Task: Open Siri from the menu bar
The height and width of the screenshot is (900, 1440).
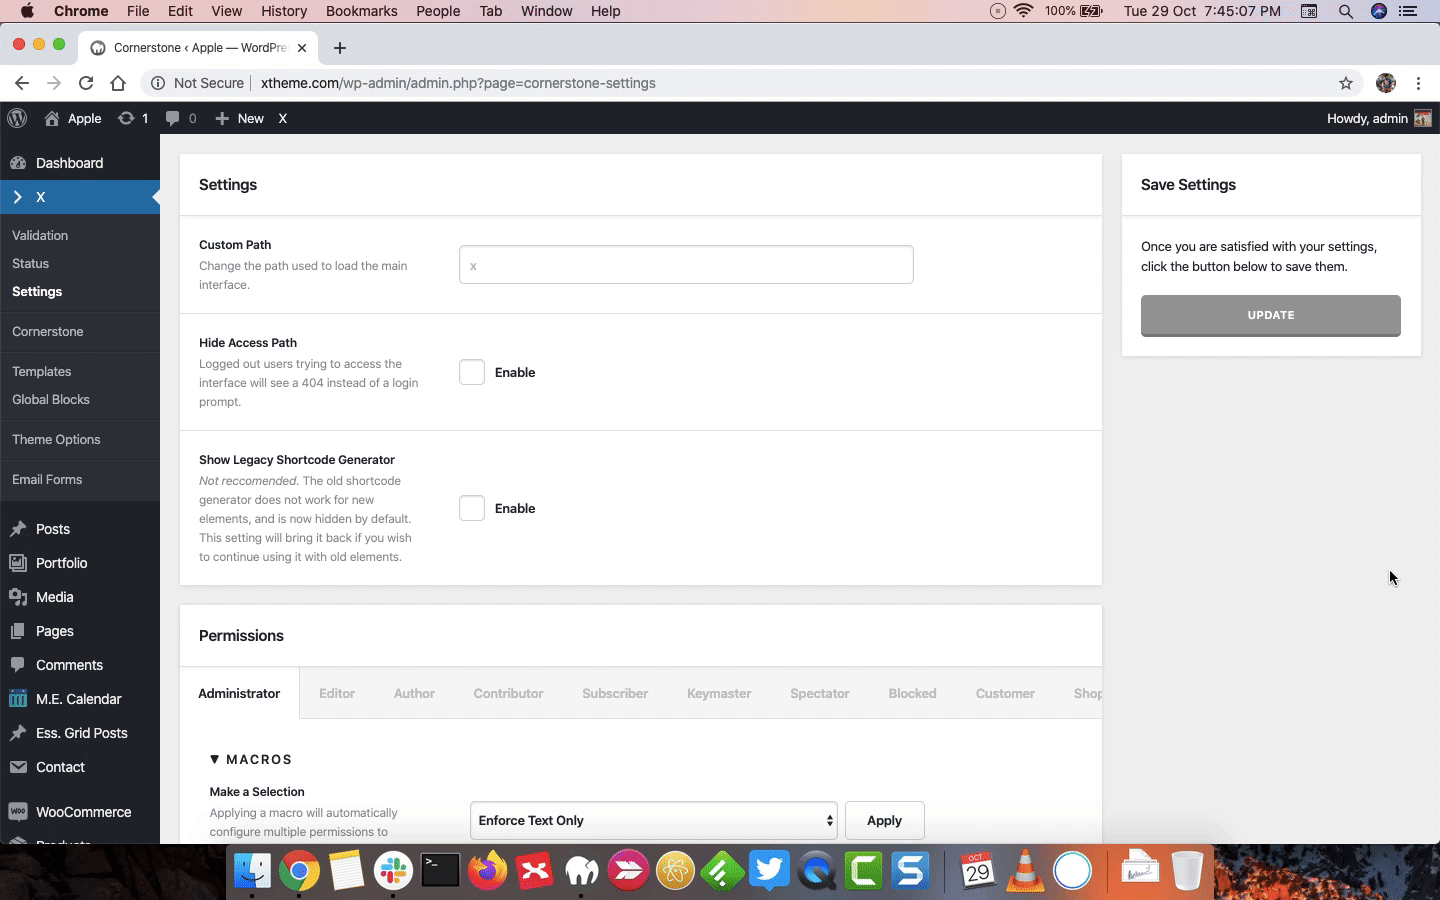Action: click(x=1379, y=11)
